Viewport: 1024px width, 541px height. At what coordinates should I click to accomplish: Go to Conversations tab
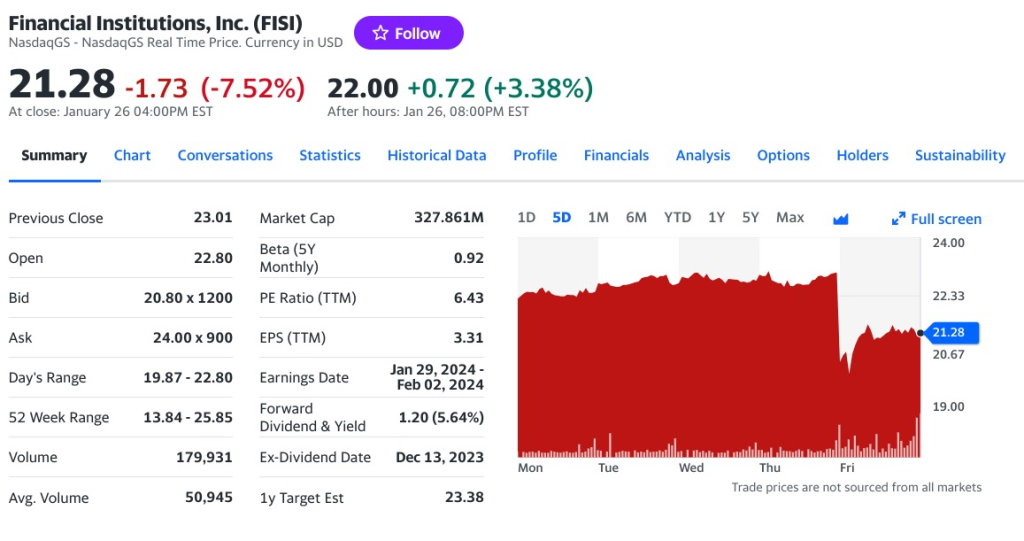click(225, 156)
